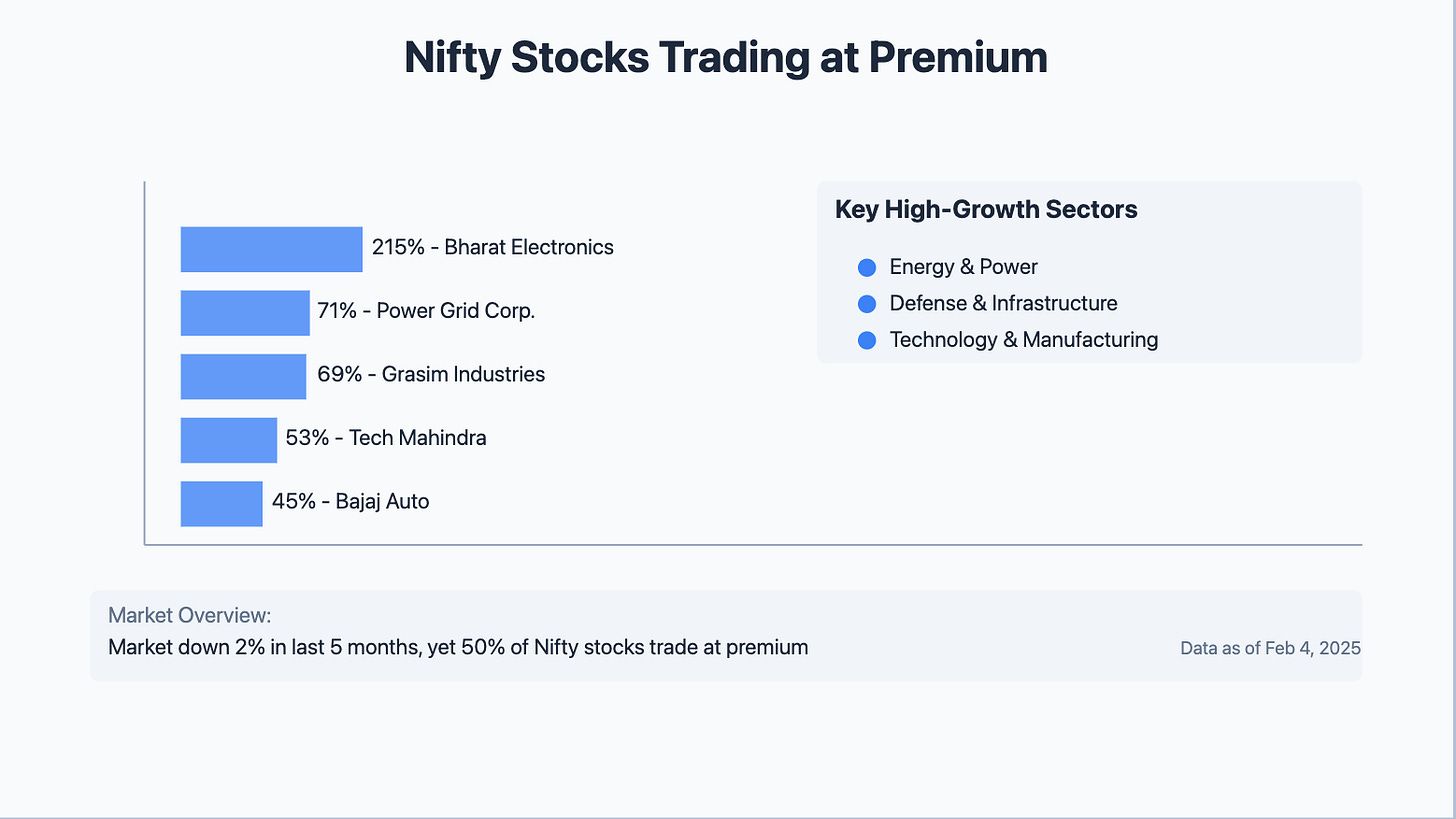Click the Bharat Electronics 215% bar
The height and width of the screenshot is (819, 1456).
click(x=271, y=249)
